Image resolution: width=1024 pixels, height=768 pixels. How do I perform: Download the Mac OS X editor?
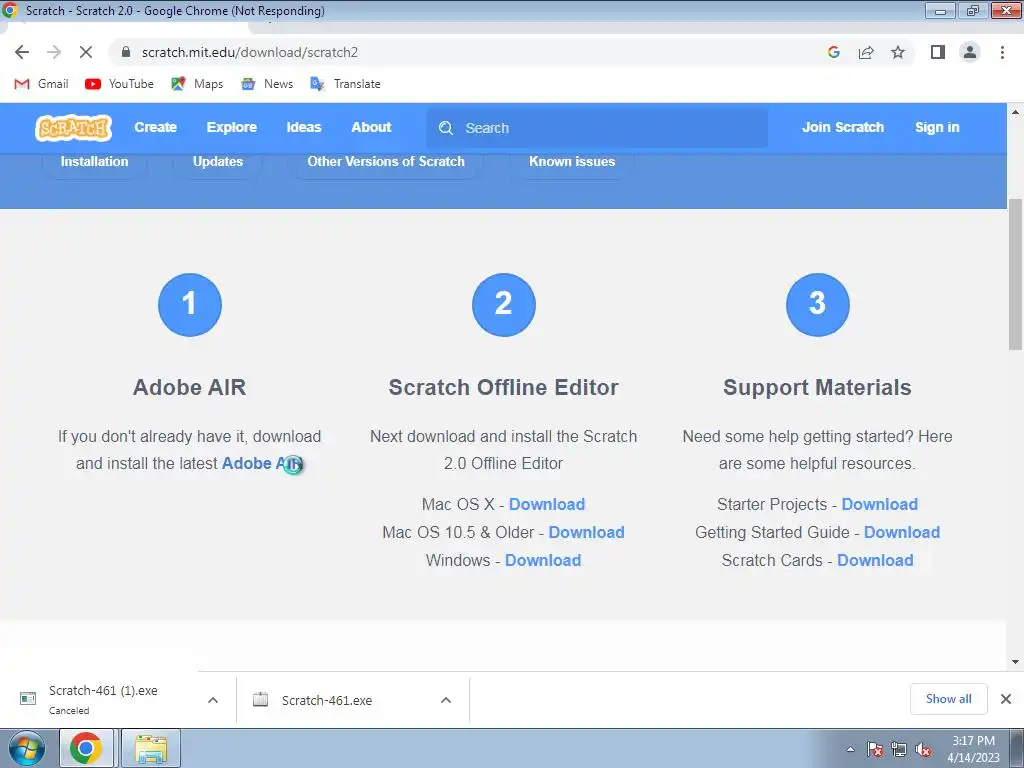pyautogui.click(x=547, y=504)
